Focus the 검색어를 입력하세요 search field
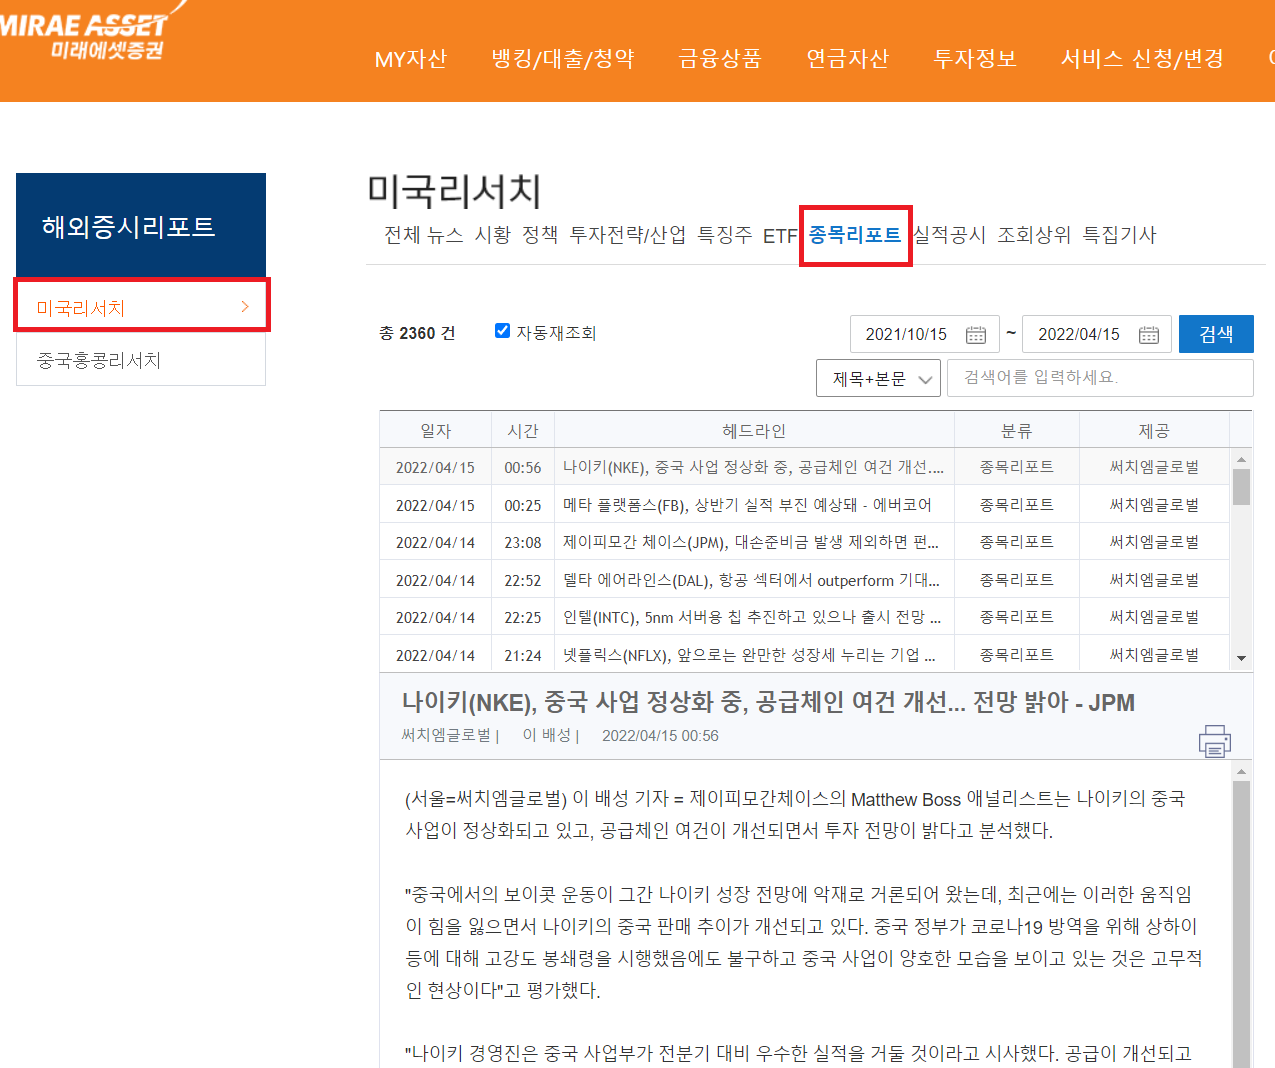The width and height of the screenshot is (1275, 1068). click(1100, 378)
